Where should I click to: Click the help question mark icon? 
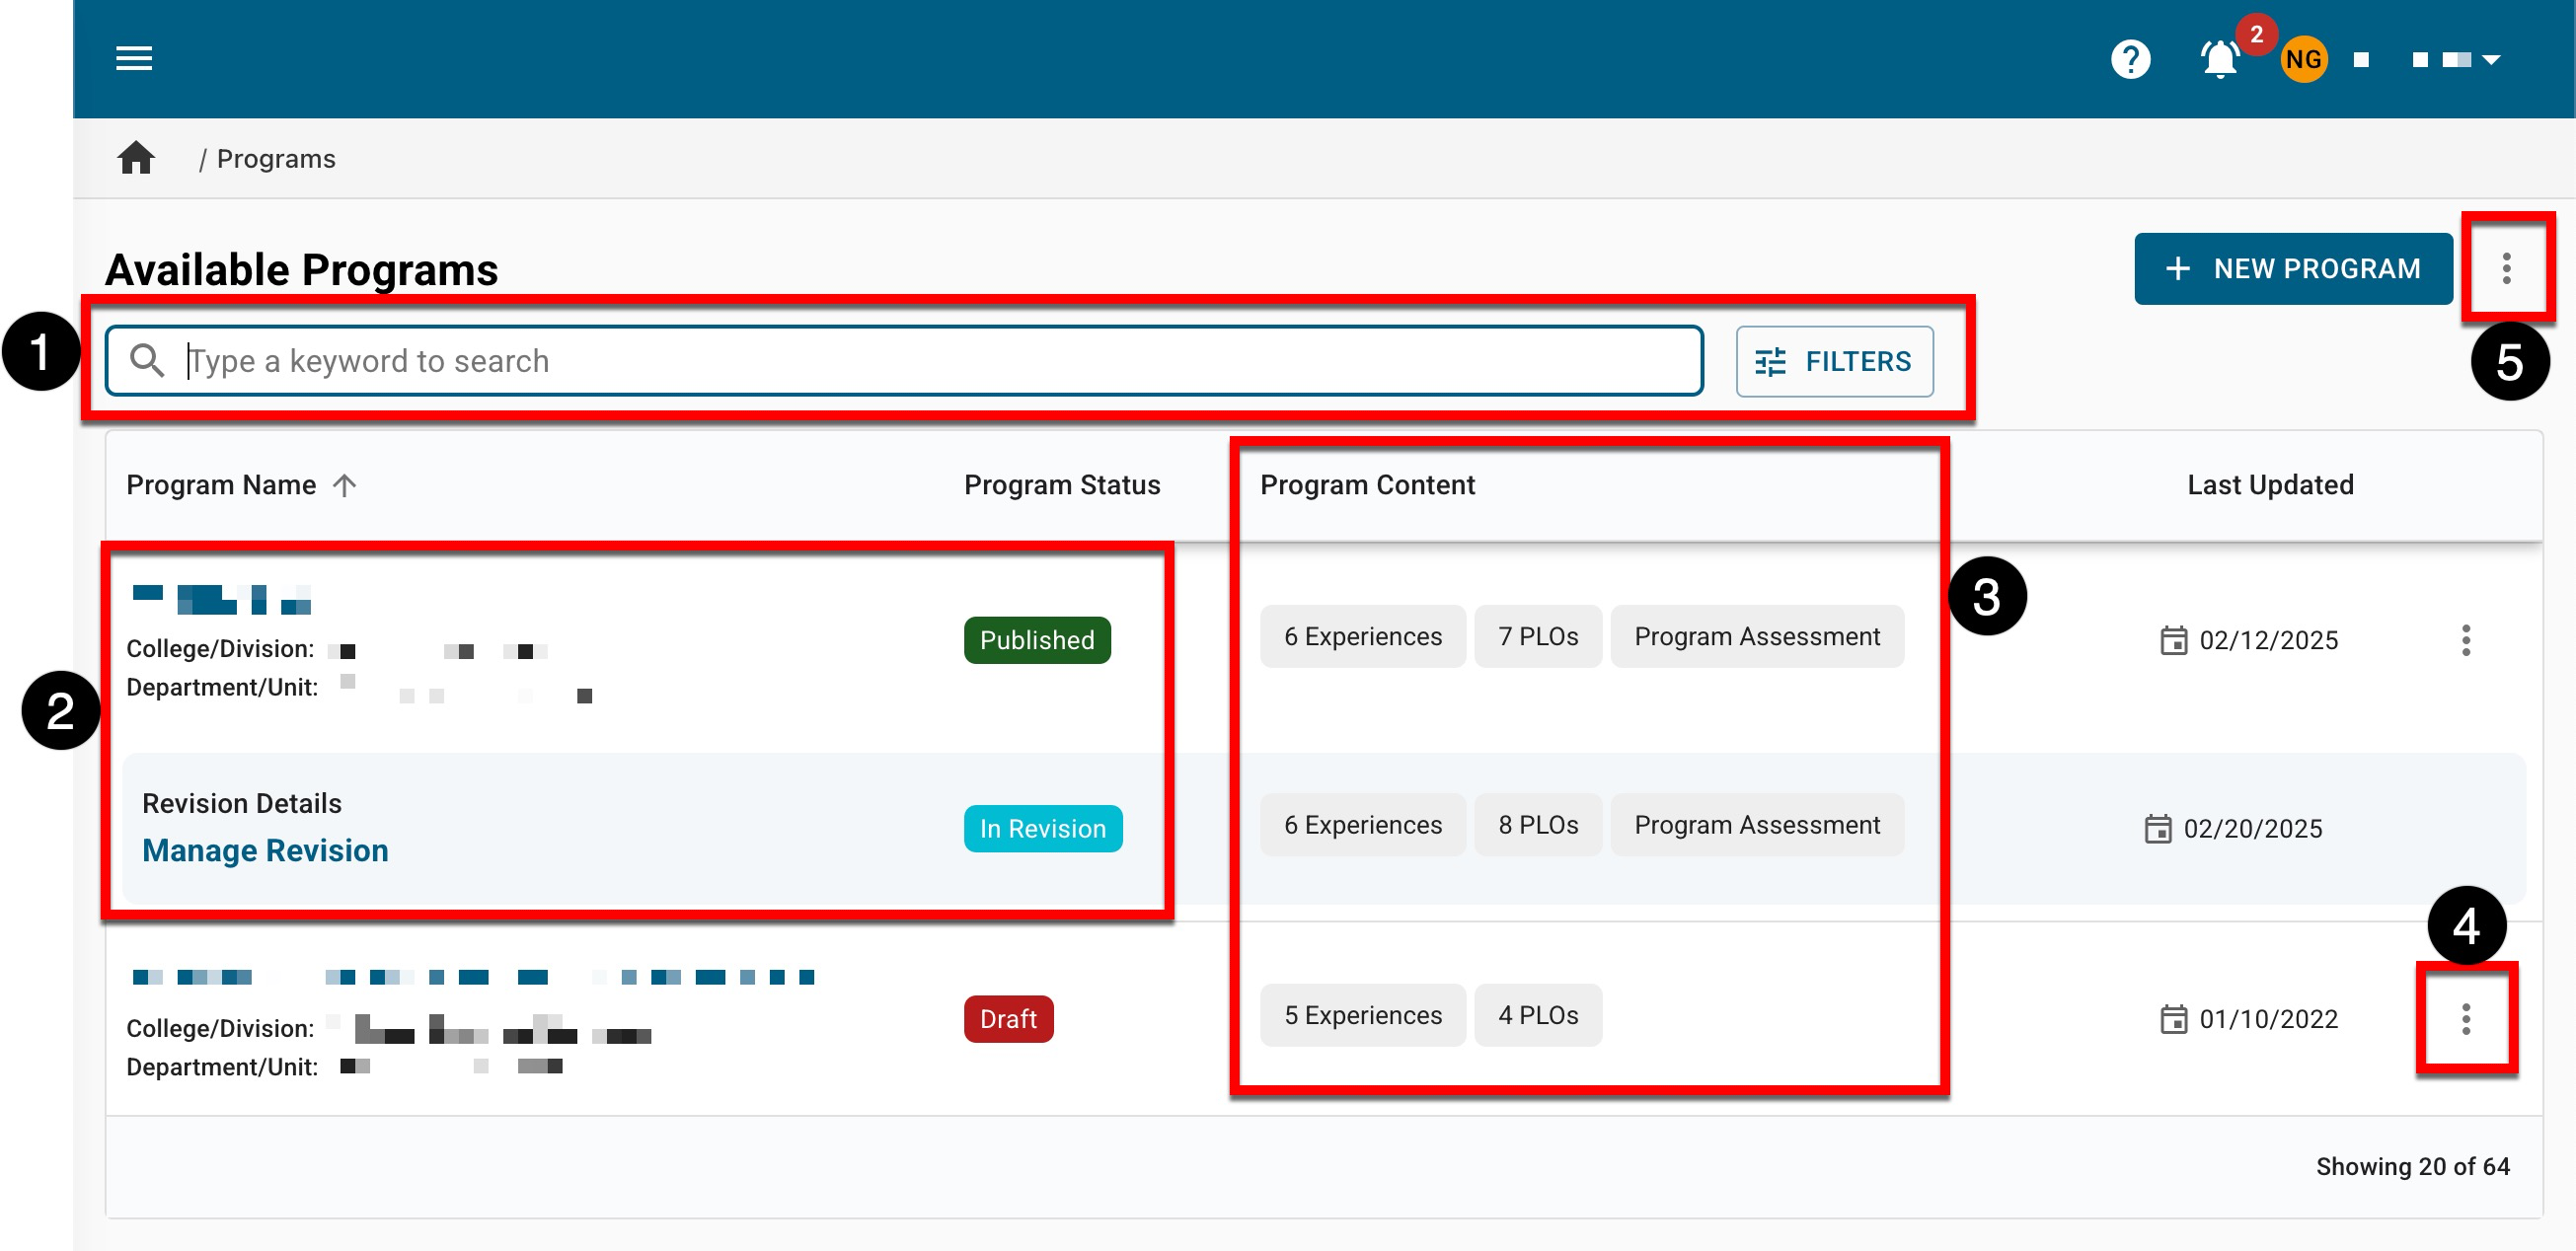(x=2130, y=59)
